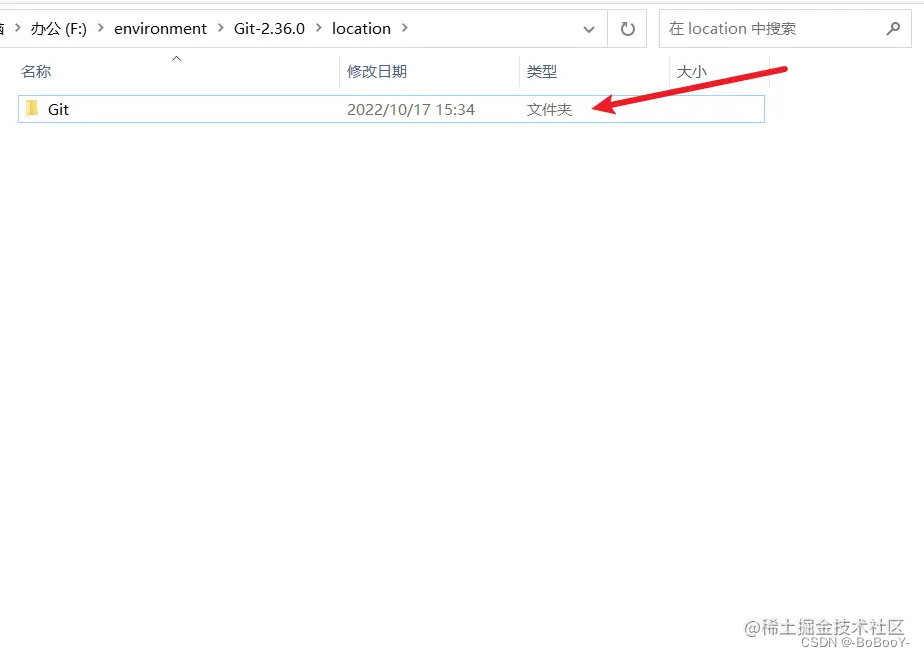Click the 文件夹 type cell
924x657 pixels.
[x=549, y=110]
